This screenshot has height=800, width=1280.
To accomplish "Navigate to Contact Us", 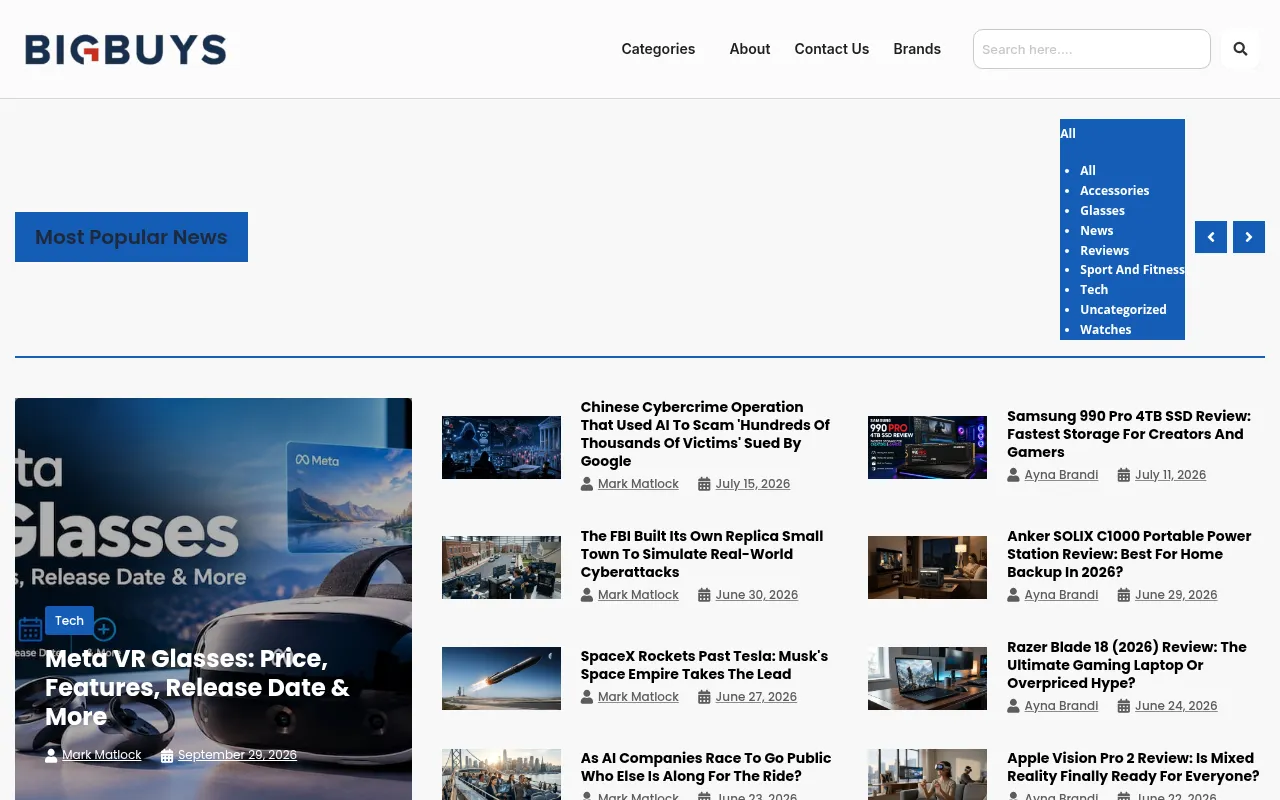I will 832,49.
